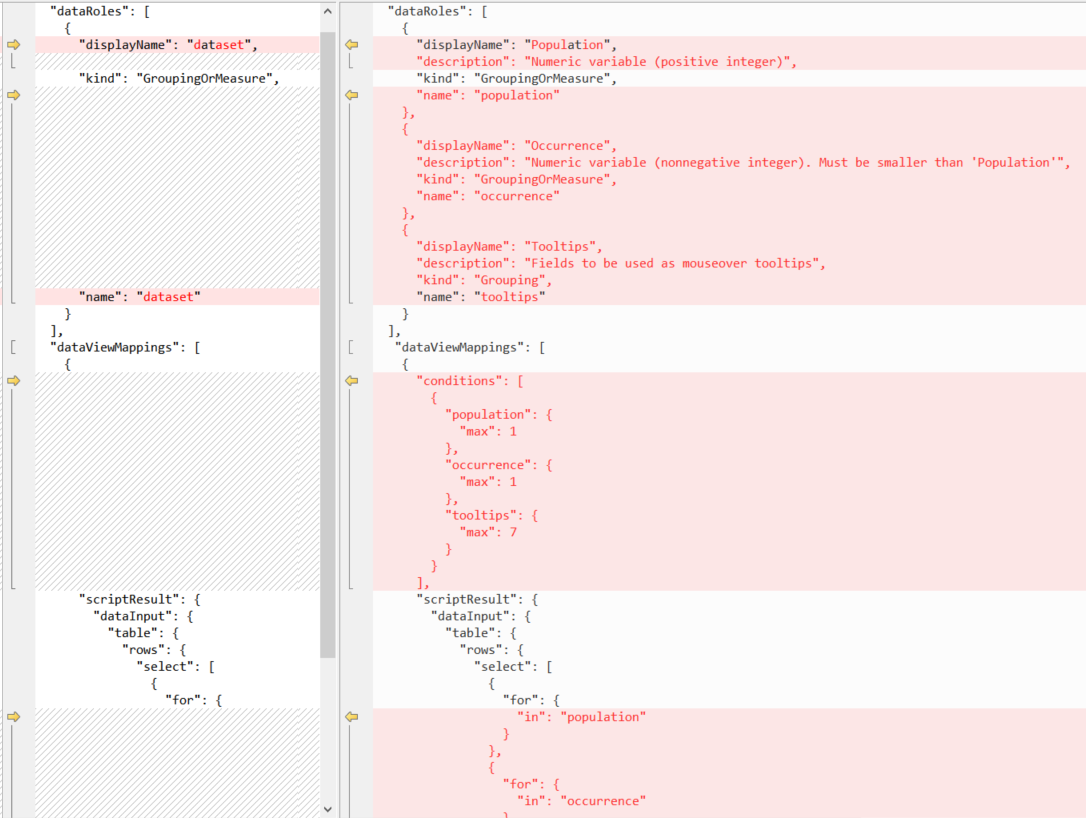Image resolution: width=1086 pixels, height=818 pixels.
Task: Click the right pane "name": "population" line
Action: 488,96
